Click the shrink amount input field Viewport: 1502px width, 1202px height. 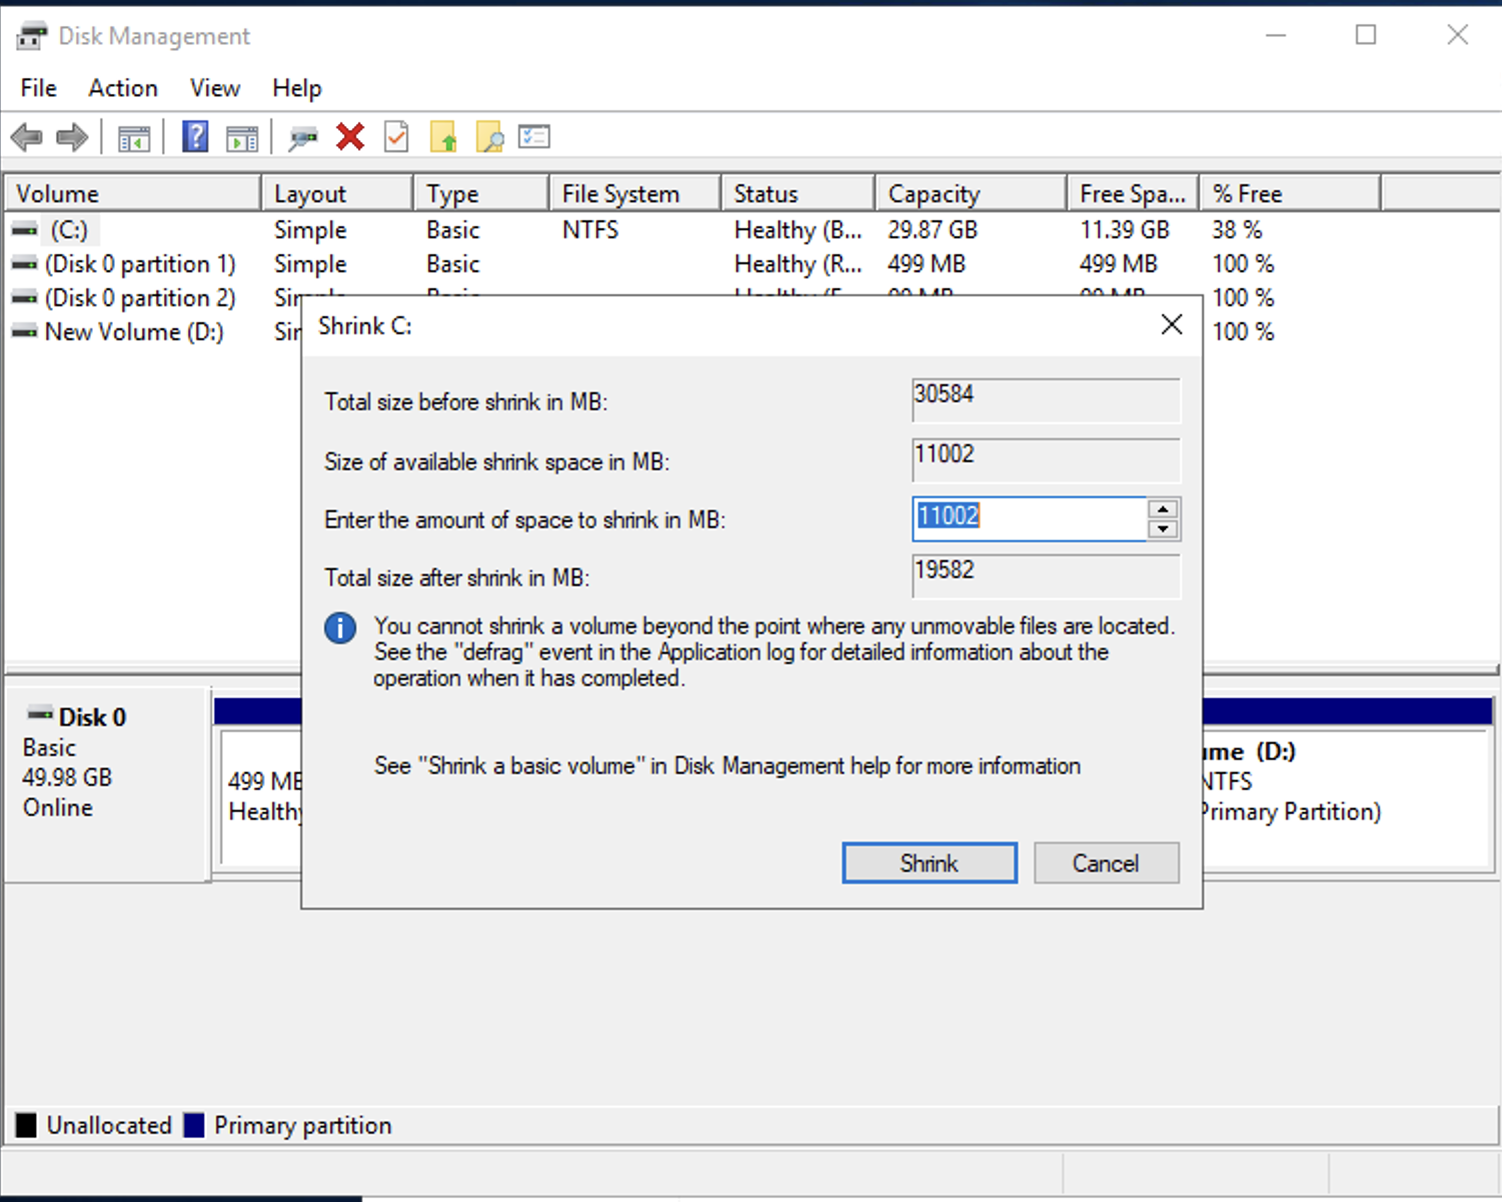[1030, 519]
